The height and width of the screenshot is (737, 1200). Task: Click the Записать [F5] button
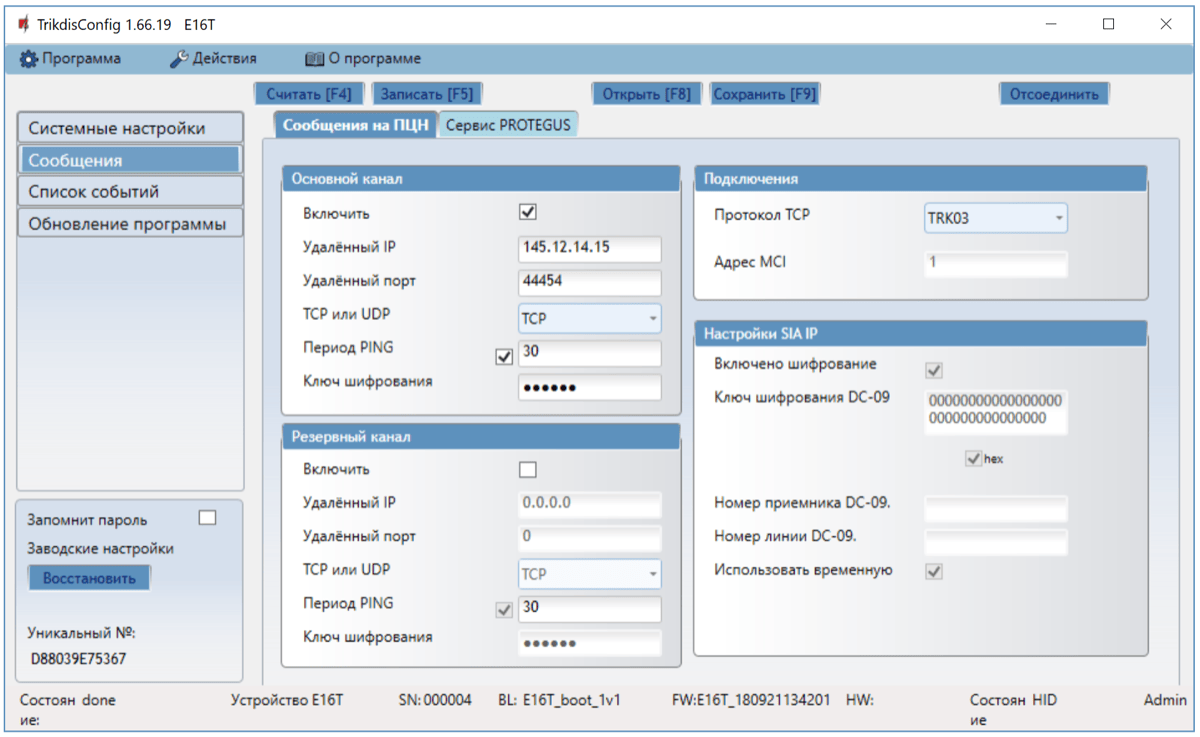(x=427, y=94)
